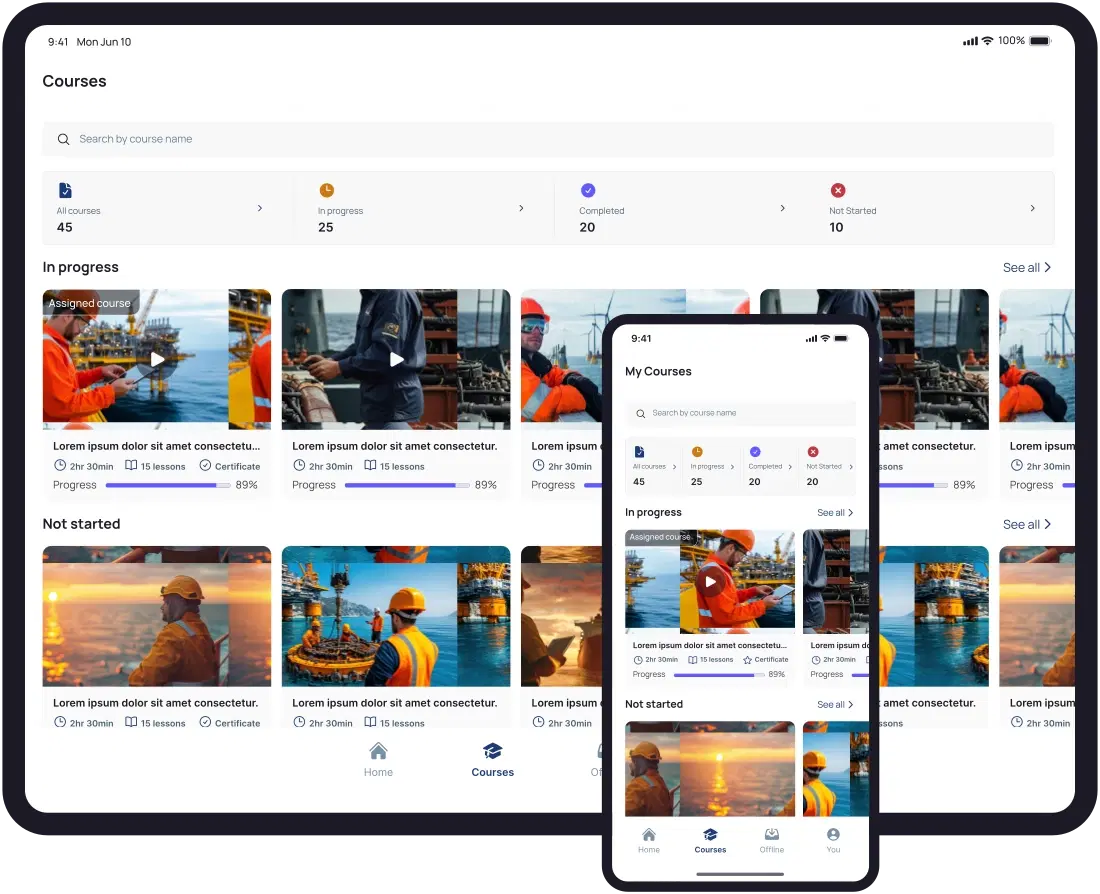Select Courses tab in tablet bottom bar
Image resolution: width=1100 pixels, height=894 pixels.
coord(492,760)
